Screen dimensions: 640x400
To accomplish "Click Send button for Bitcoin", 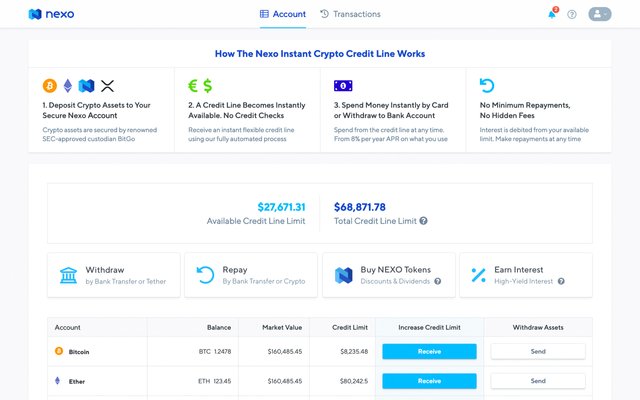I will click(538, 351).
